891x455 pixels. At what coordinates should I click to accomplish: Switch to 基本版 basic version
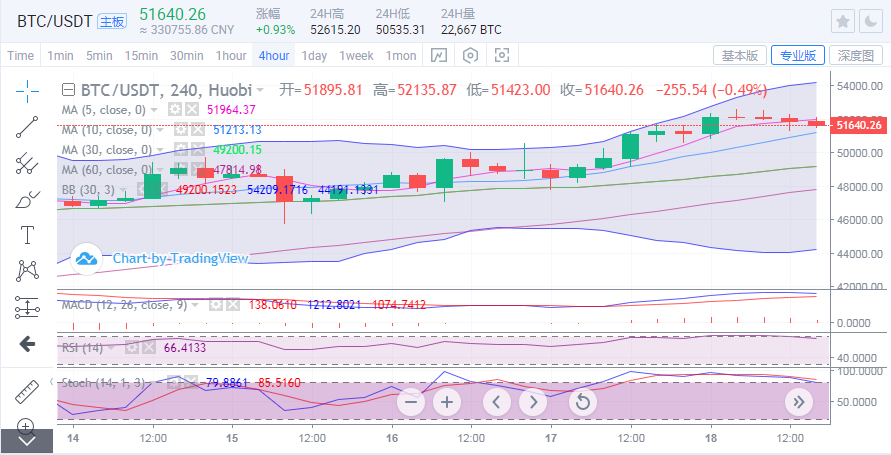tap(740, 55)
